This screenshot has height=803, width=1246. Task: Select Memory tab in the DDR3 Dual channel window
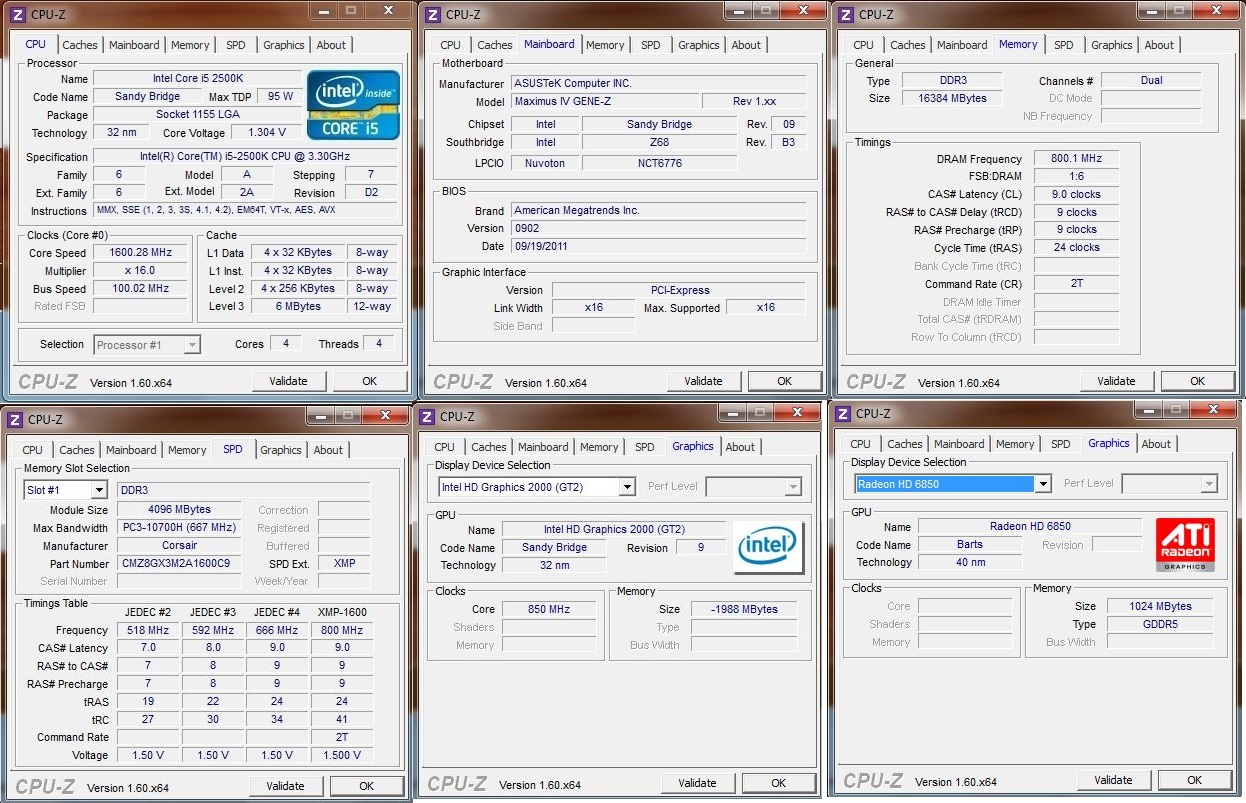[1018, 44]
